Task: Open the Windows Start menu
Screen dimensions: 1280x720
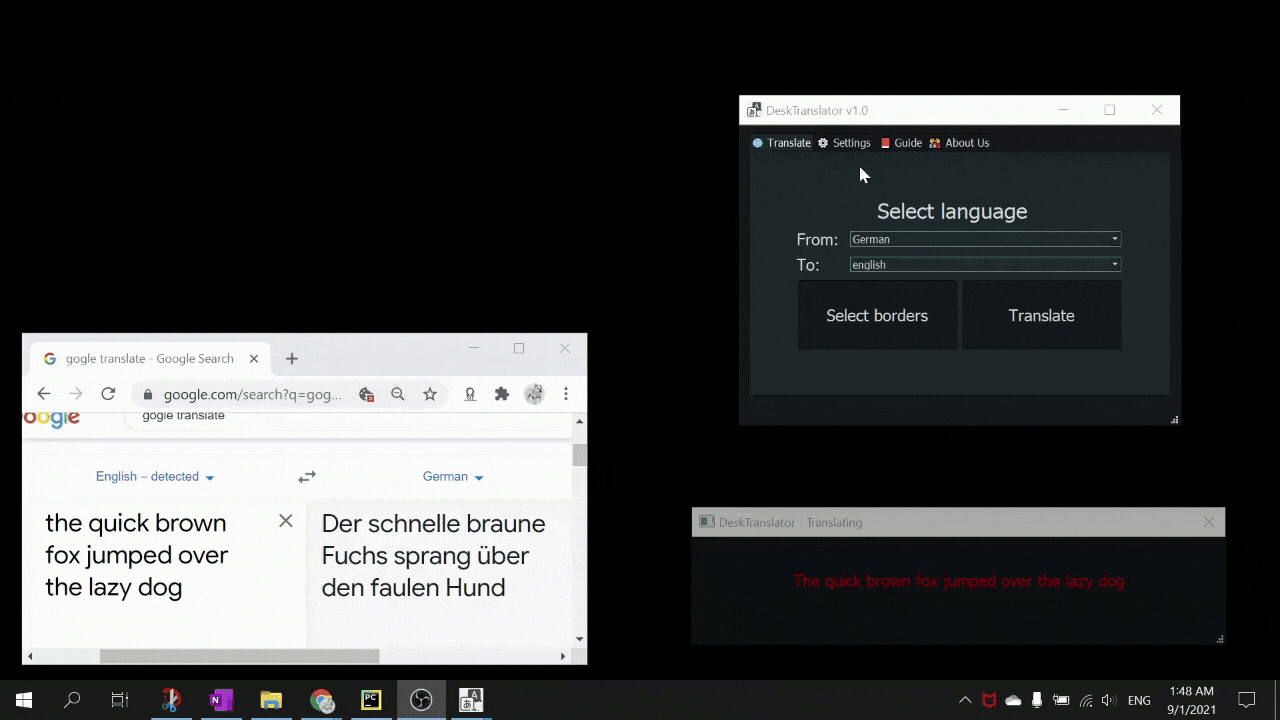Action: tap(24, 700)
